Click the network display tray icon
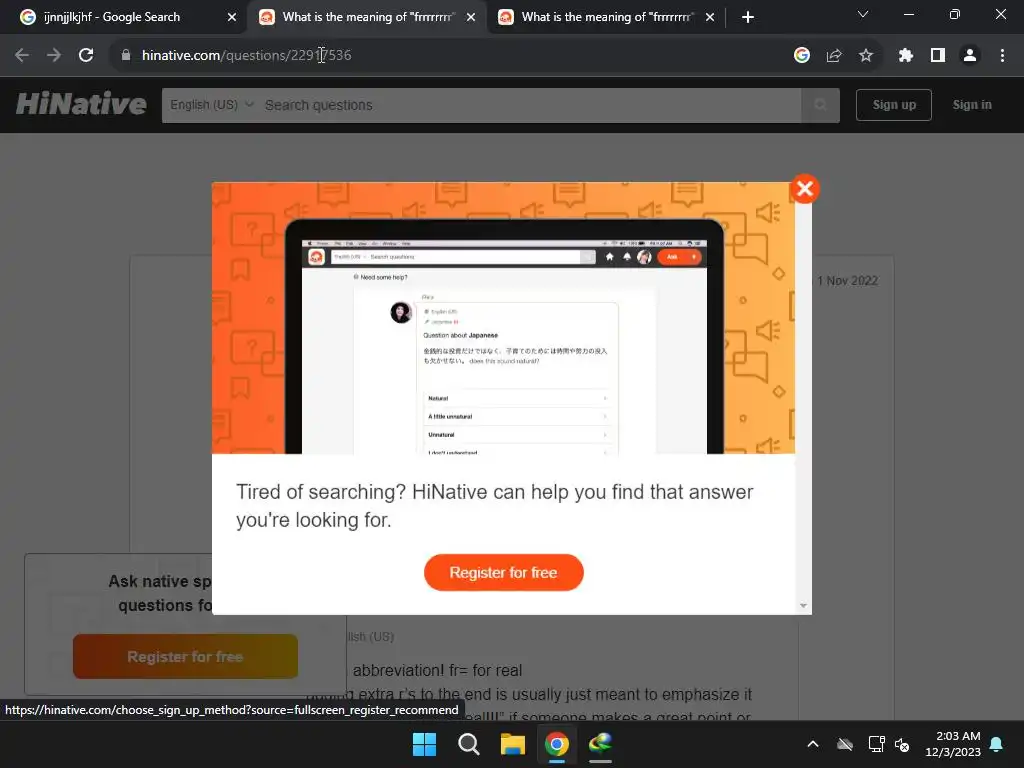The width and height of the screenshot is (1024, 768). click(x=876, y=744)
